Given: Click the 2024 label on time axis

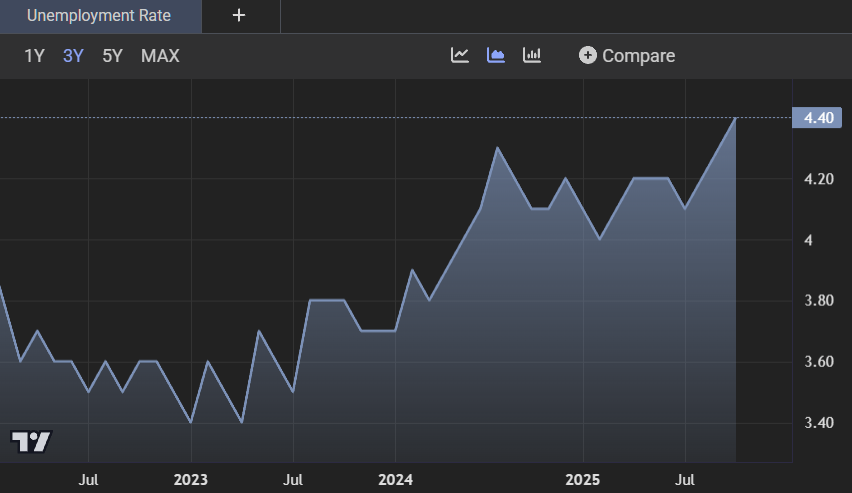Looking at the screenshot, I should tap(395, 479).
